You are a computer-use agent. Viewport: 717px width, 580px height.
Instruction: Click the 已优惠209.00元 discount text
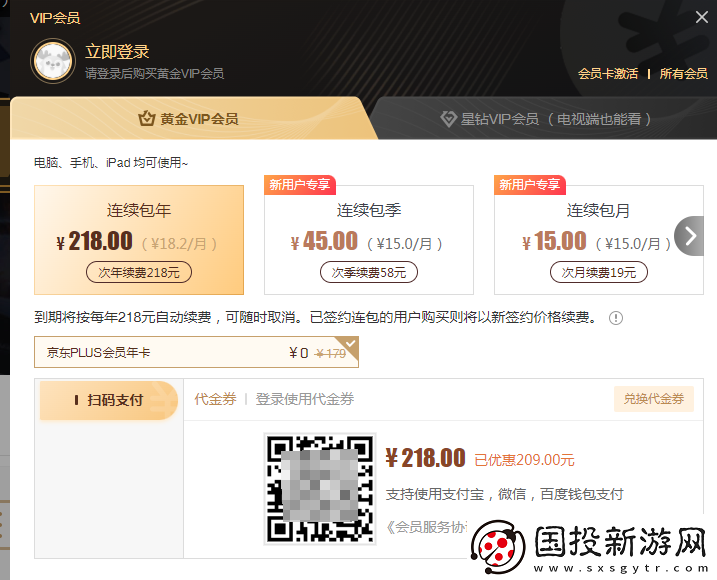[x=524, y=460]
